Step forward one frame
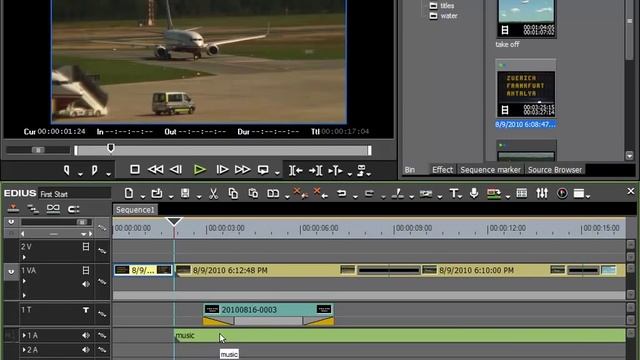Viewport: 640px width, 360px height. point(222,169)
